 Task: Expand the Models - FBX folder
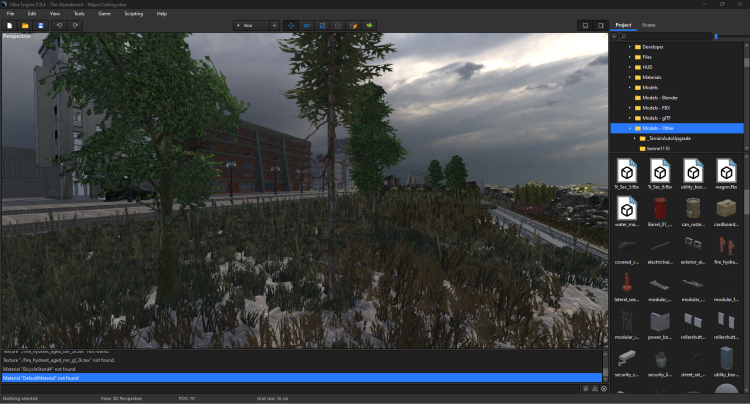(629, 108)
